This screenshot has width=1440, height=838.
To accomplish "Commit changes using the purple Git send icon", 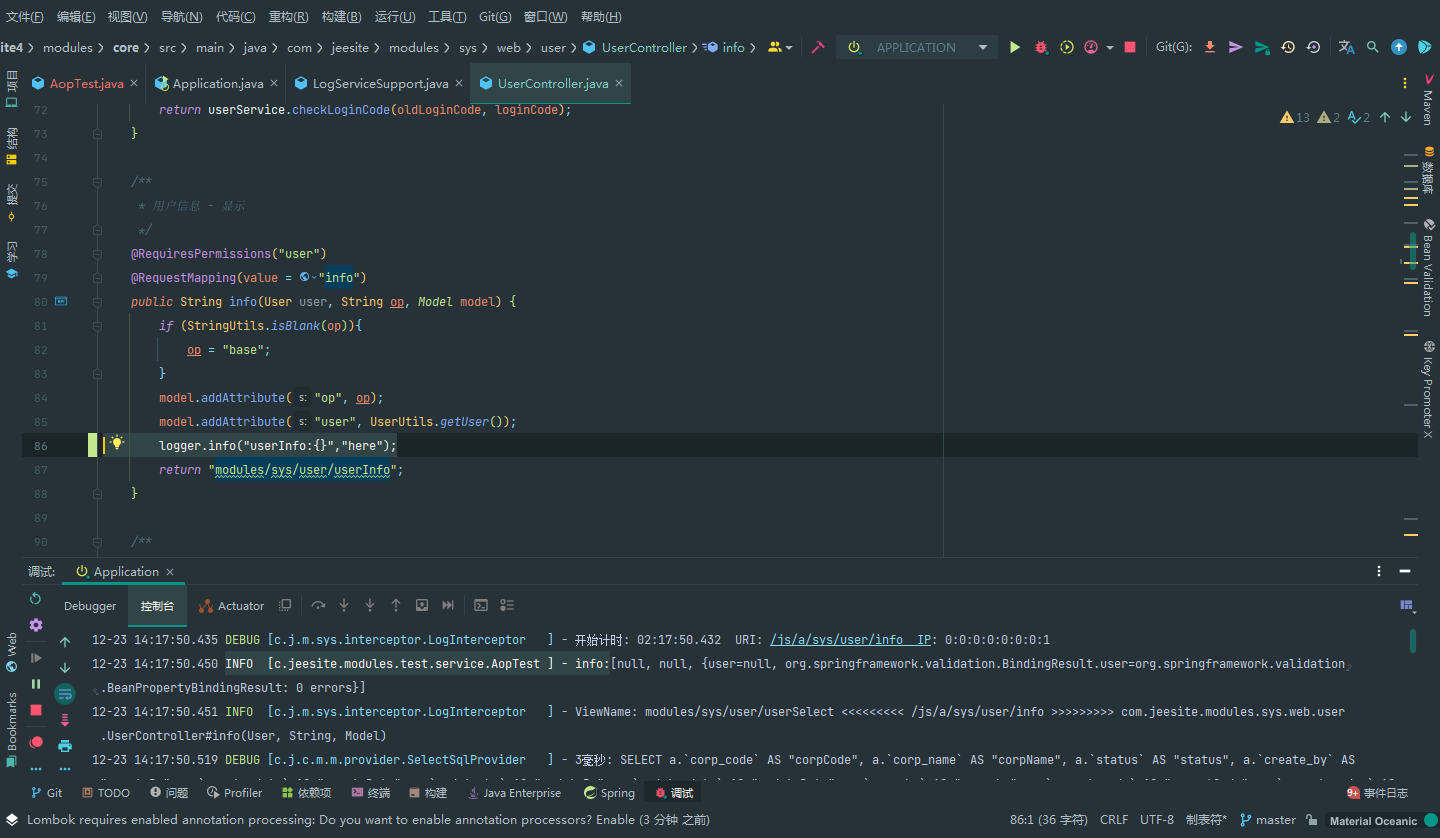I will [1236, 47].
